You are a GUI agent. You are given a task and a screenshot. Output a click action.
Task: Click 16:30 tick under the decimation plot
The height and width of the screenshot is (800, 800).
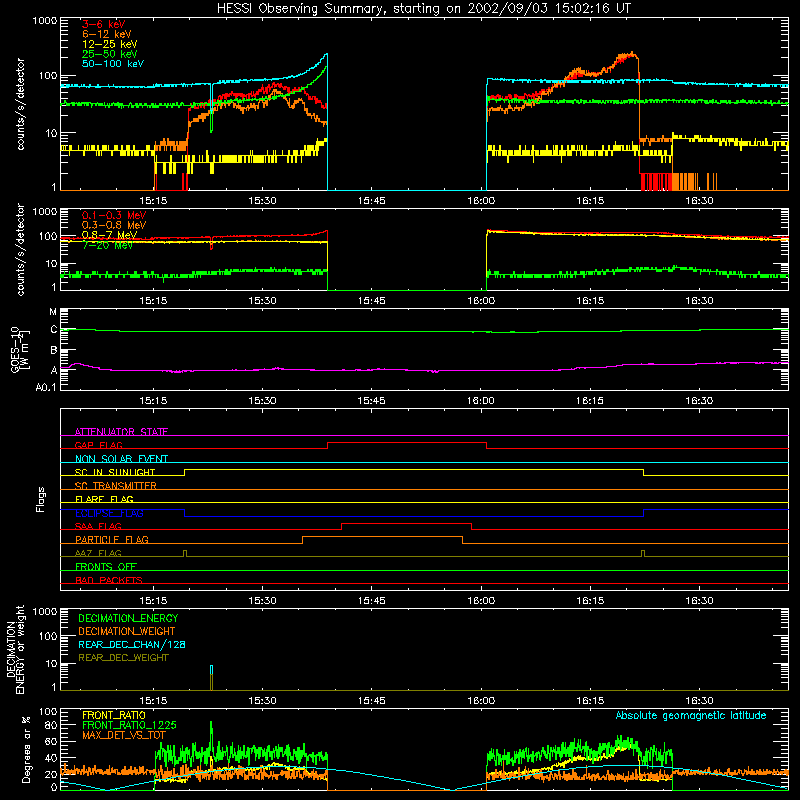[x=699, y=701]
